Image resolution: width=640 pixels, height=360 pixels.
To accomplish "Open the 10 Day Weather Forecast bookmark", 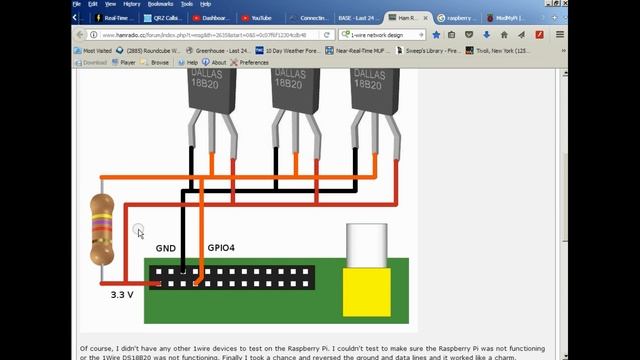I will 288,51.
